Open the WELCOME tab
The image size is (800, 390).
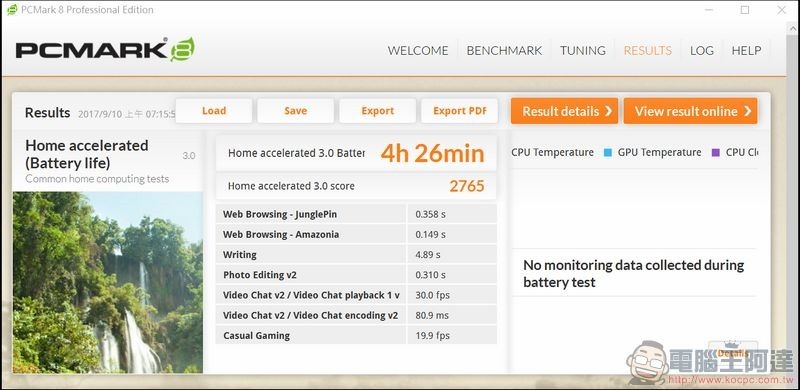click(x=418, y=51)
